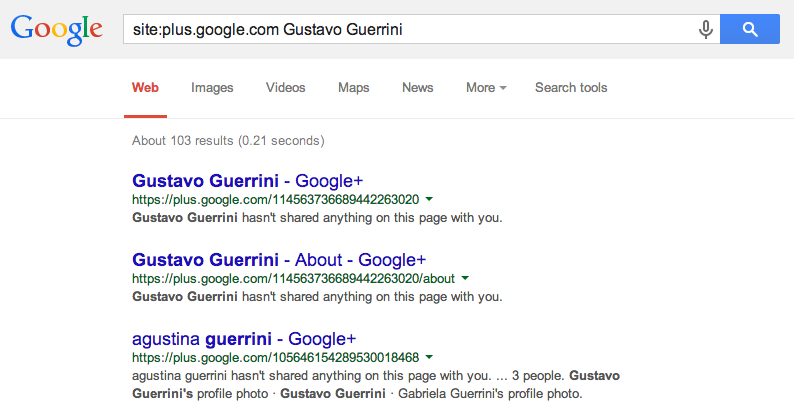
Task: Open the Maps tab
Action: (353, 88)
